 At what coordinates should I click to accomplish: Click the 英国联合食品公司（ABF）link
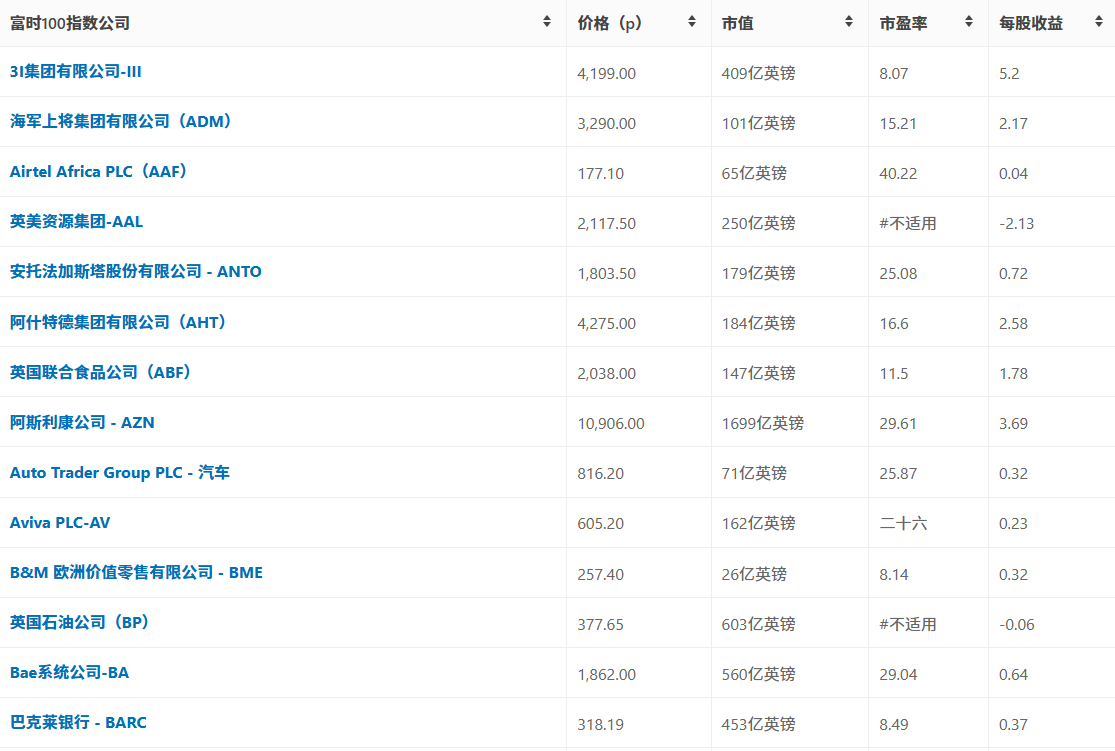coord(101,372)
